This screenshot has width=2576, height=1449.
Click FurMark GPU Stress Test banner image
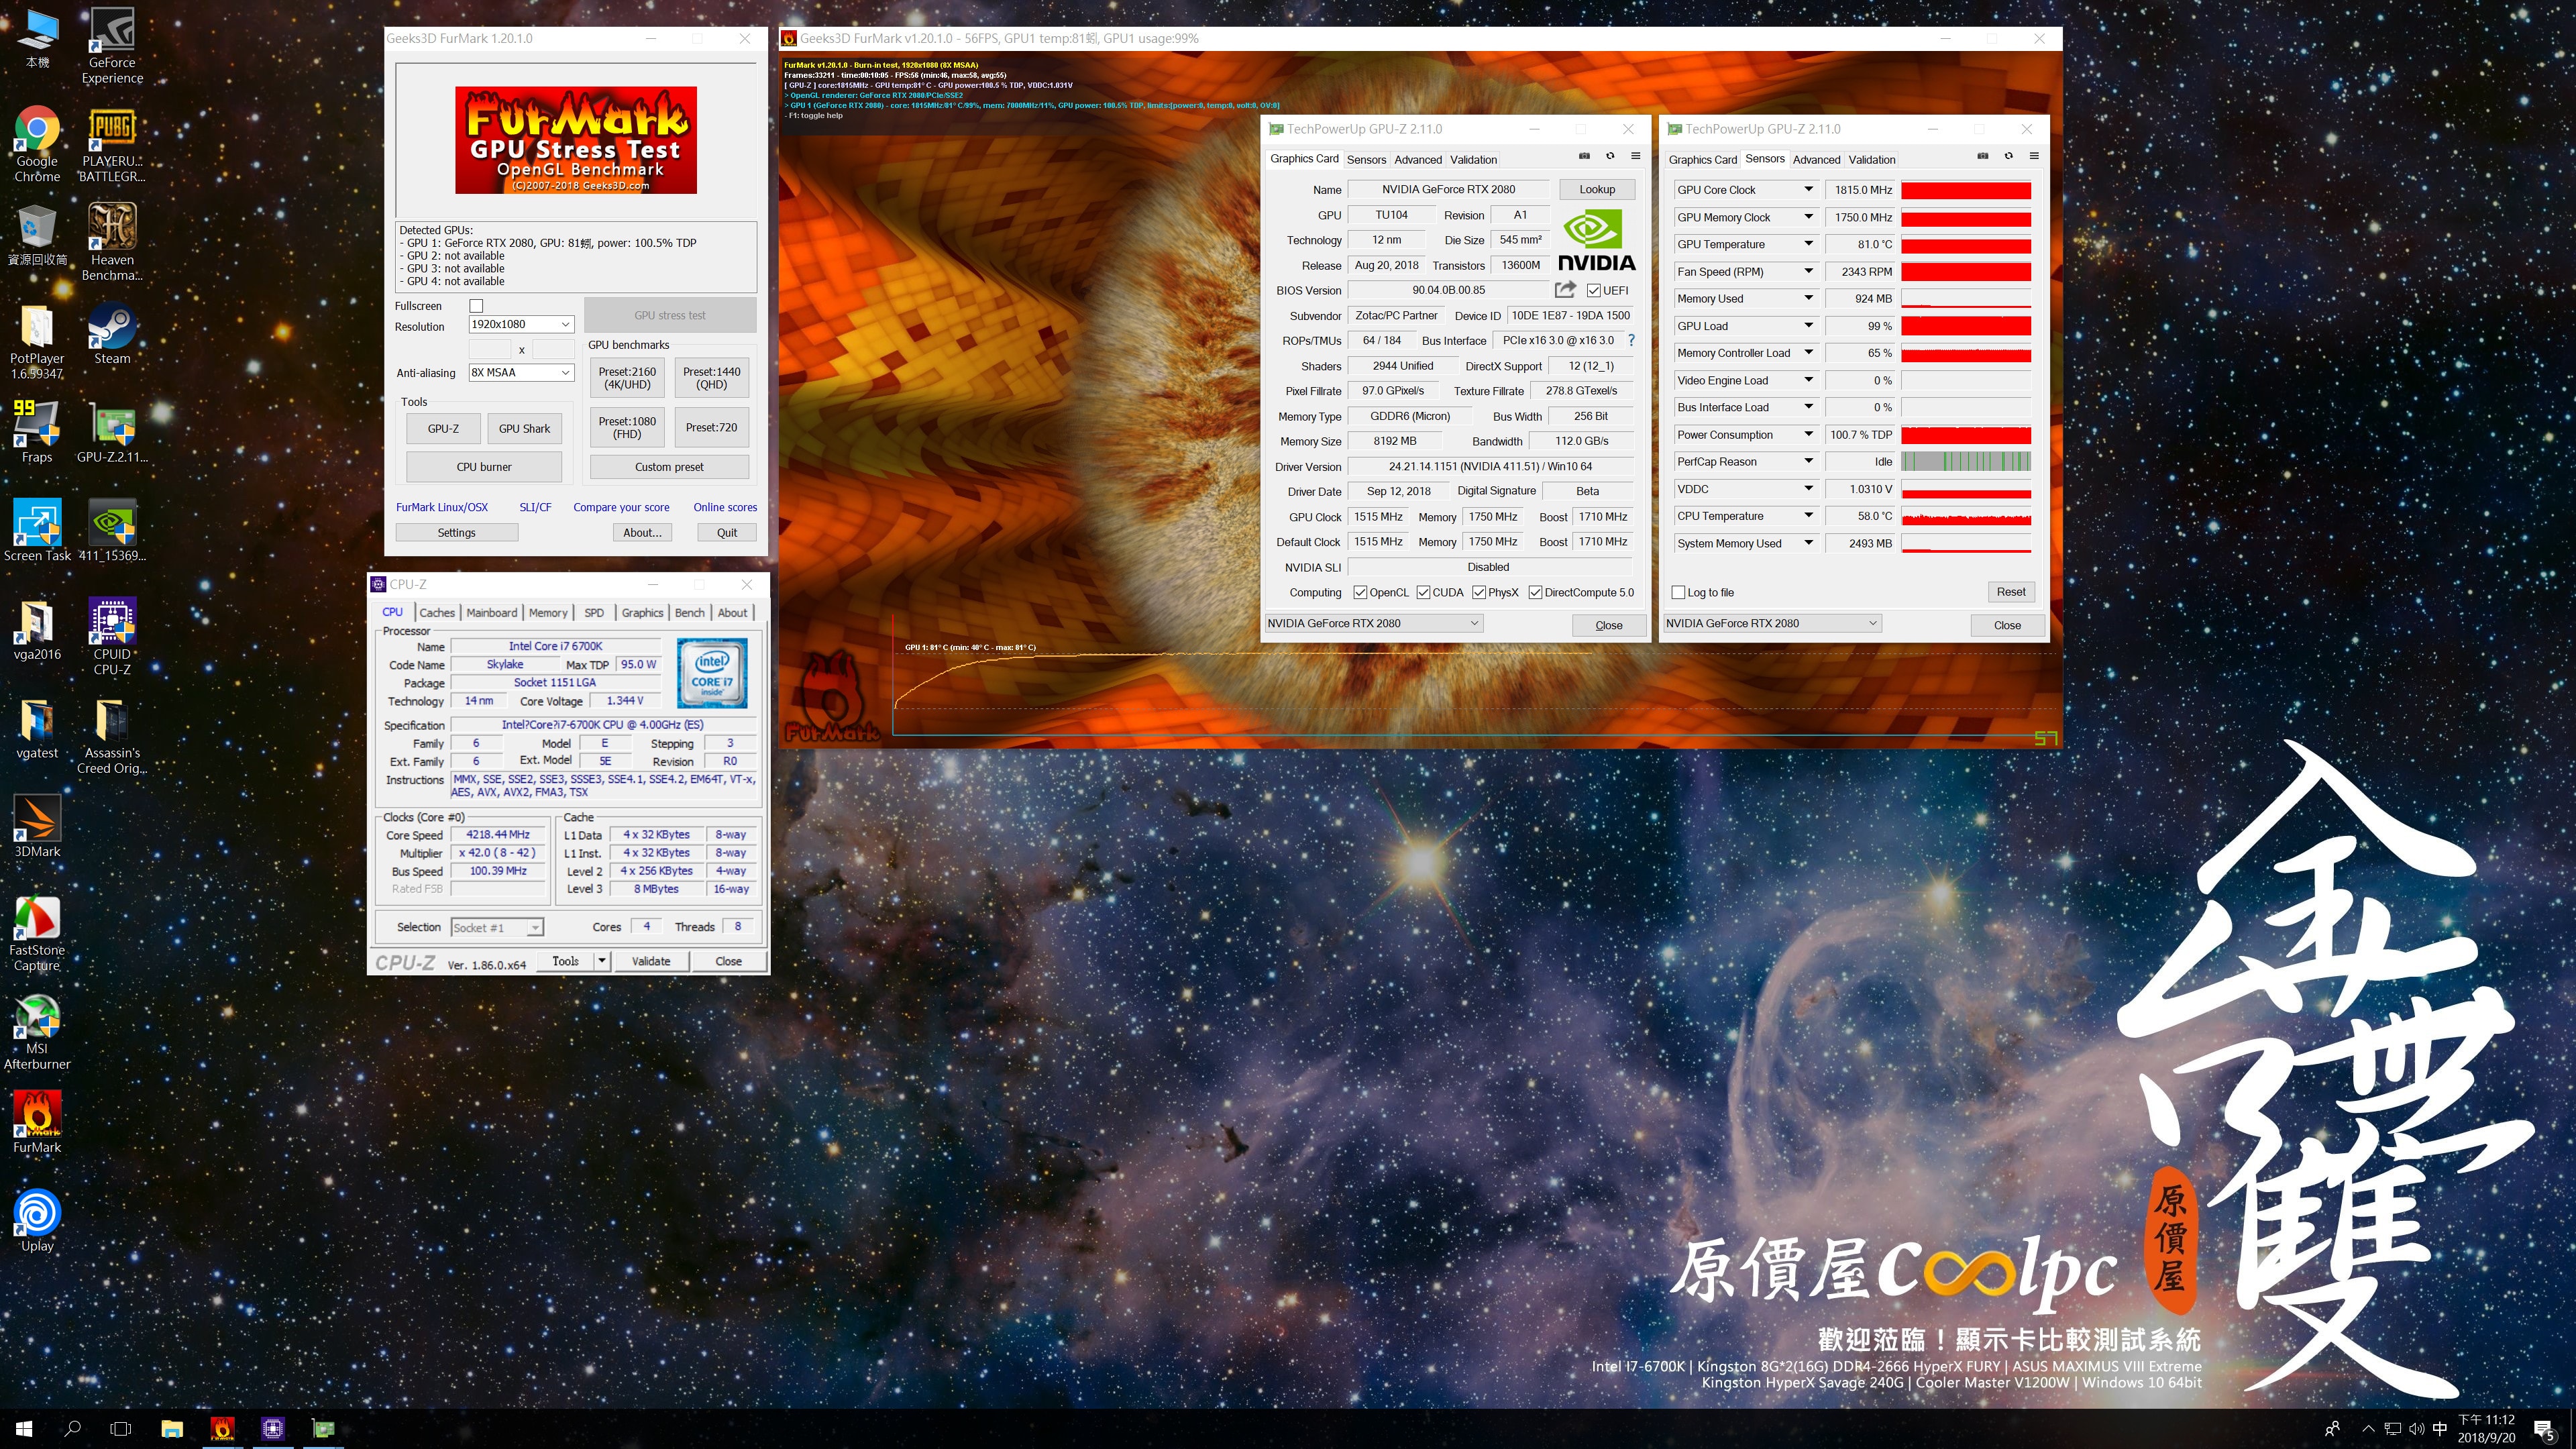576,140
